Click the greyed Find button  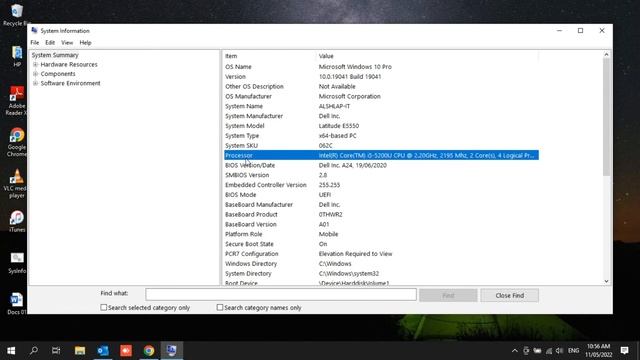[x=448, y=295]
